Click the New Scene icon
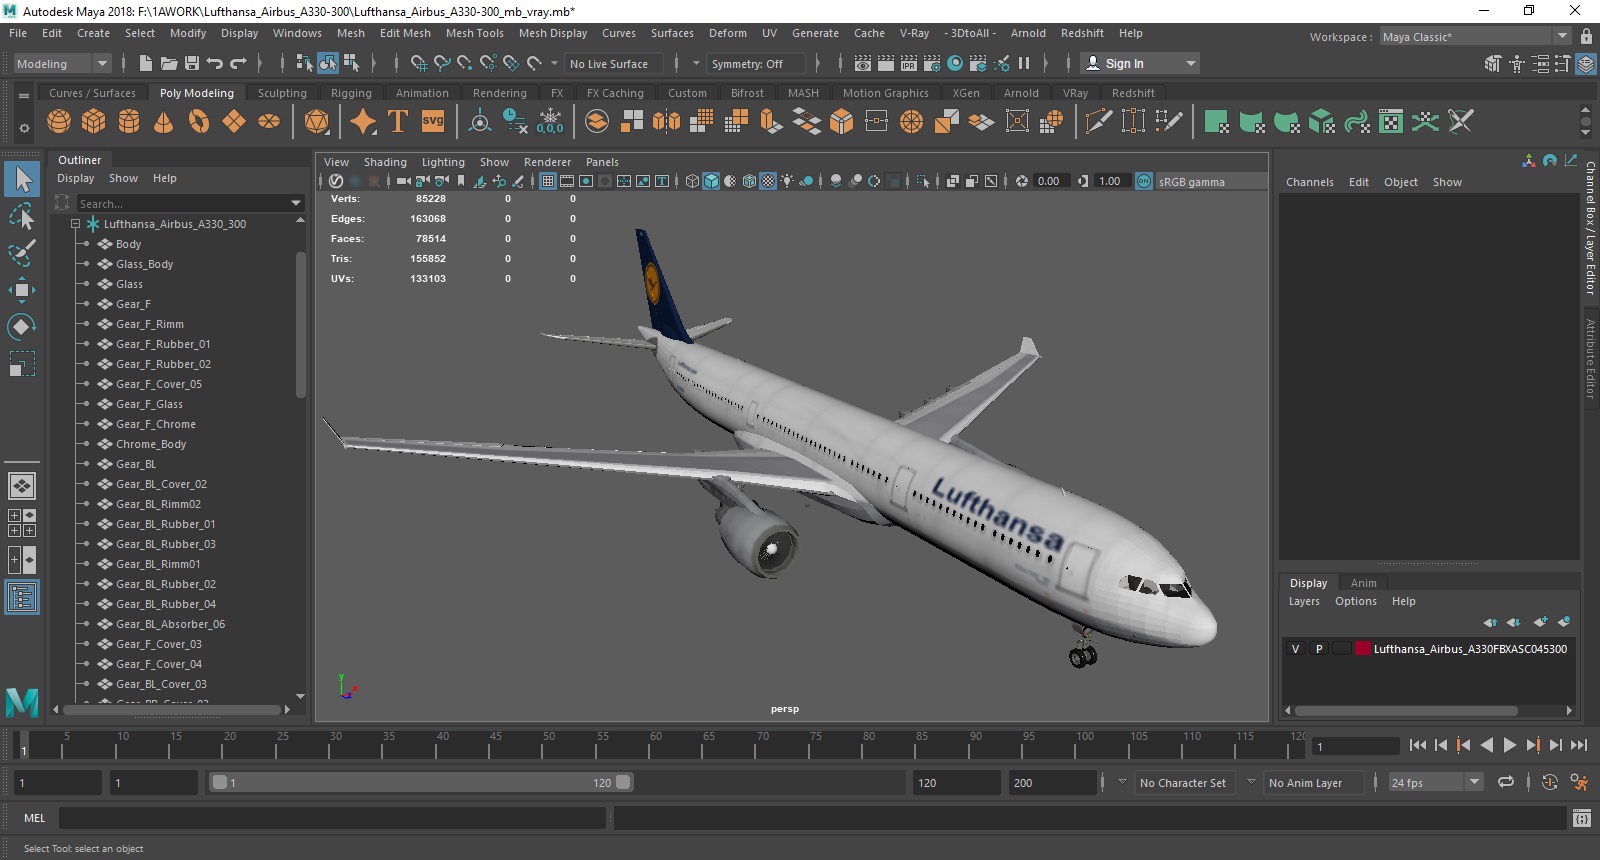The image size is (1600, 860). click(x=146, y=63)
